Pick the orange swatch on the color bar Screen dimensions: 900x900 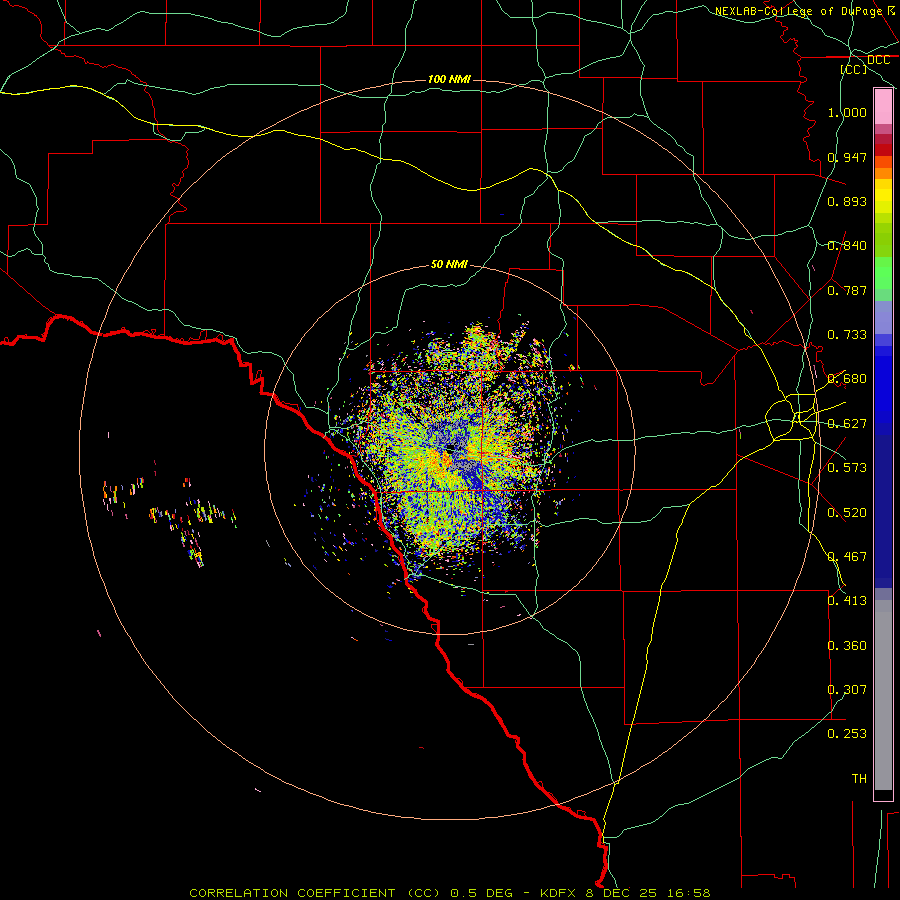point(883,173)
